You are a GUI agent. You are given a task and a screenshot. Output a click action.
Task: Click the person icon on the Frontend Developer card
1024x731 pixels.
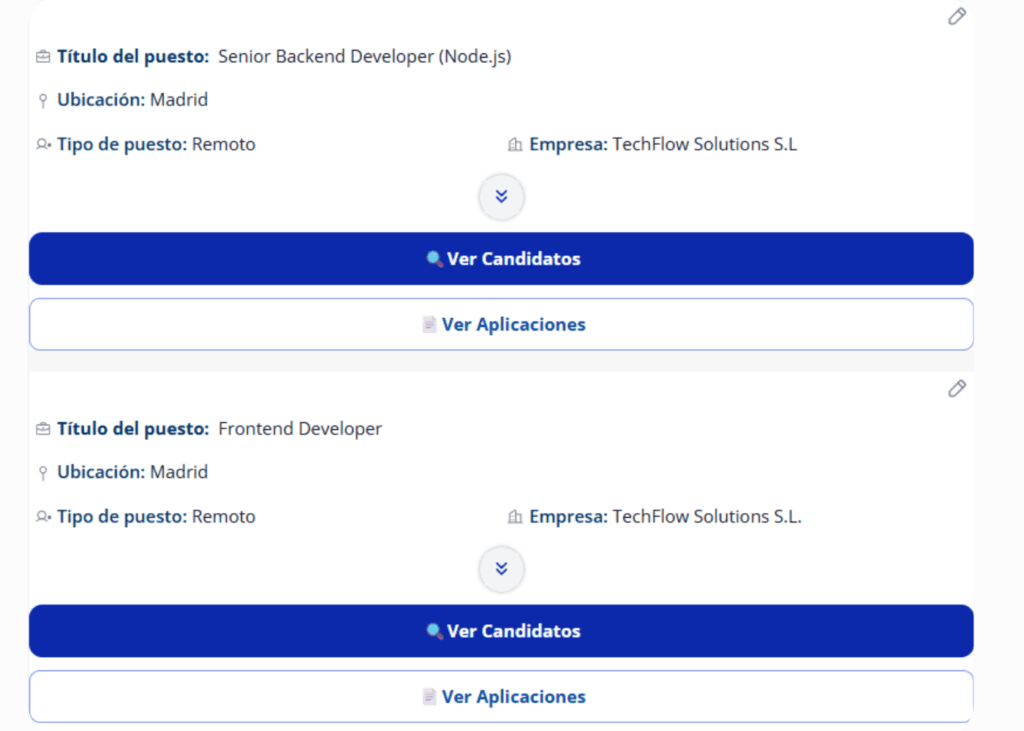41,516
